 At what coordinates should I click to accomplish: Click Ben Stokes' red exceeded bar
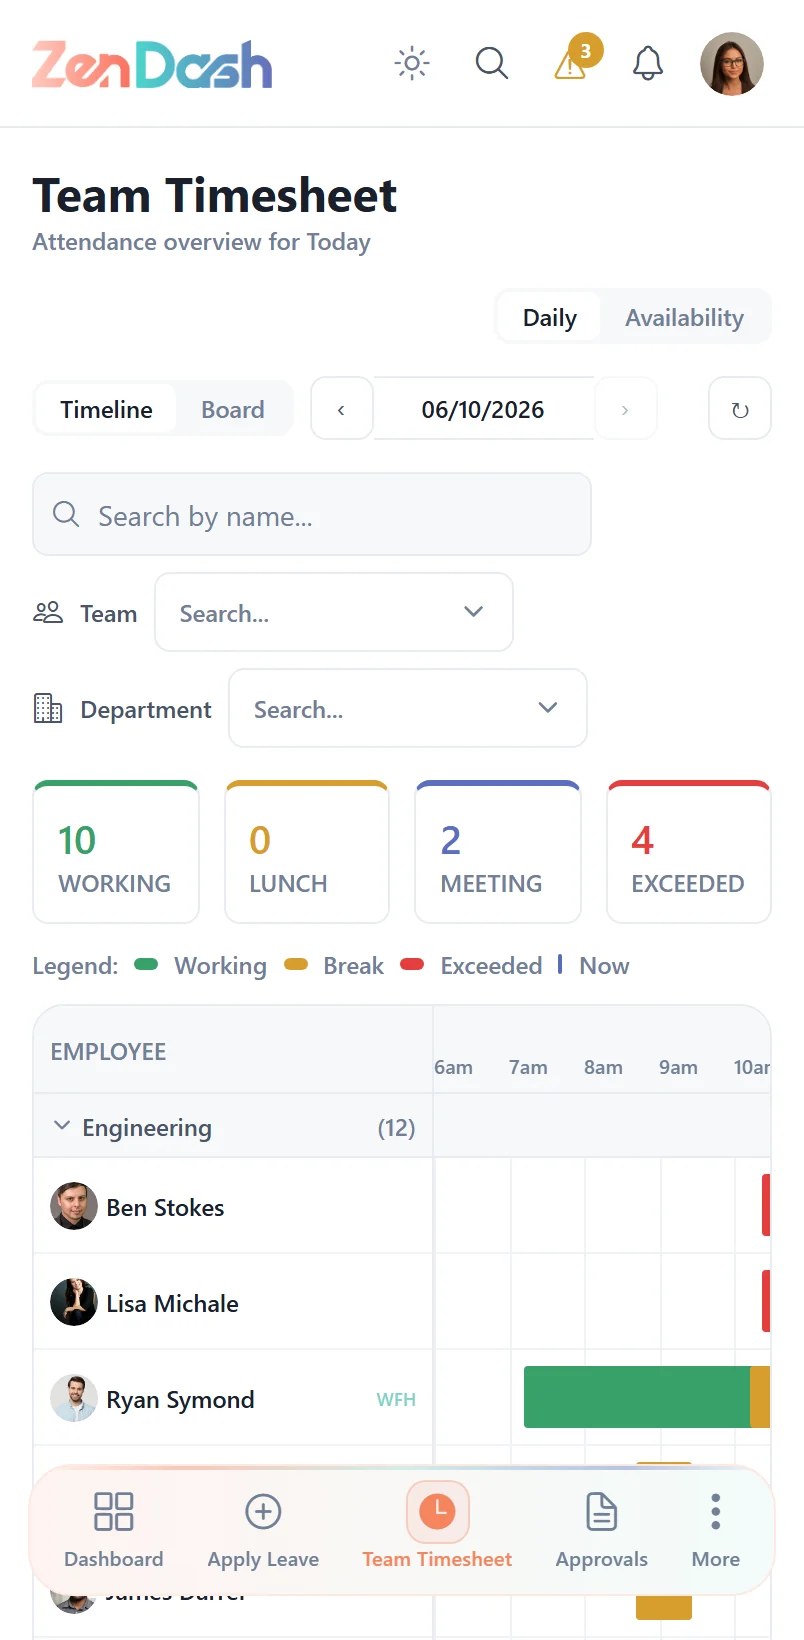(766, 1205)
